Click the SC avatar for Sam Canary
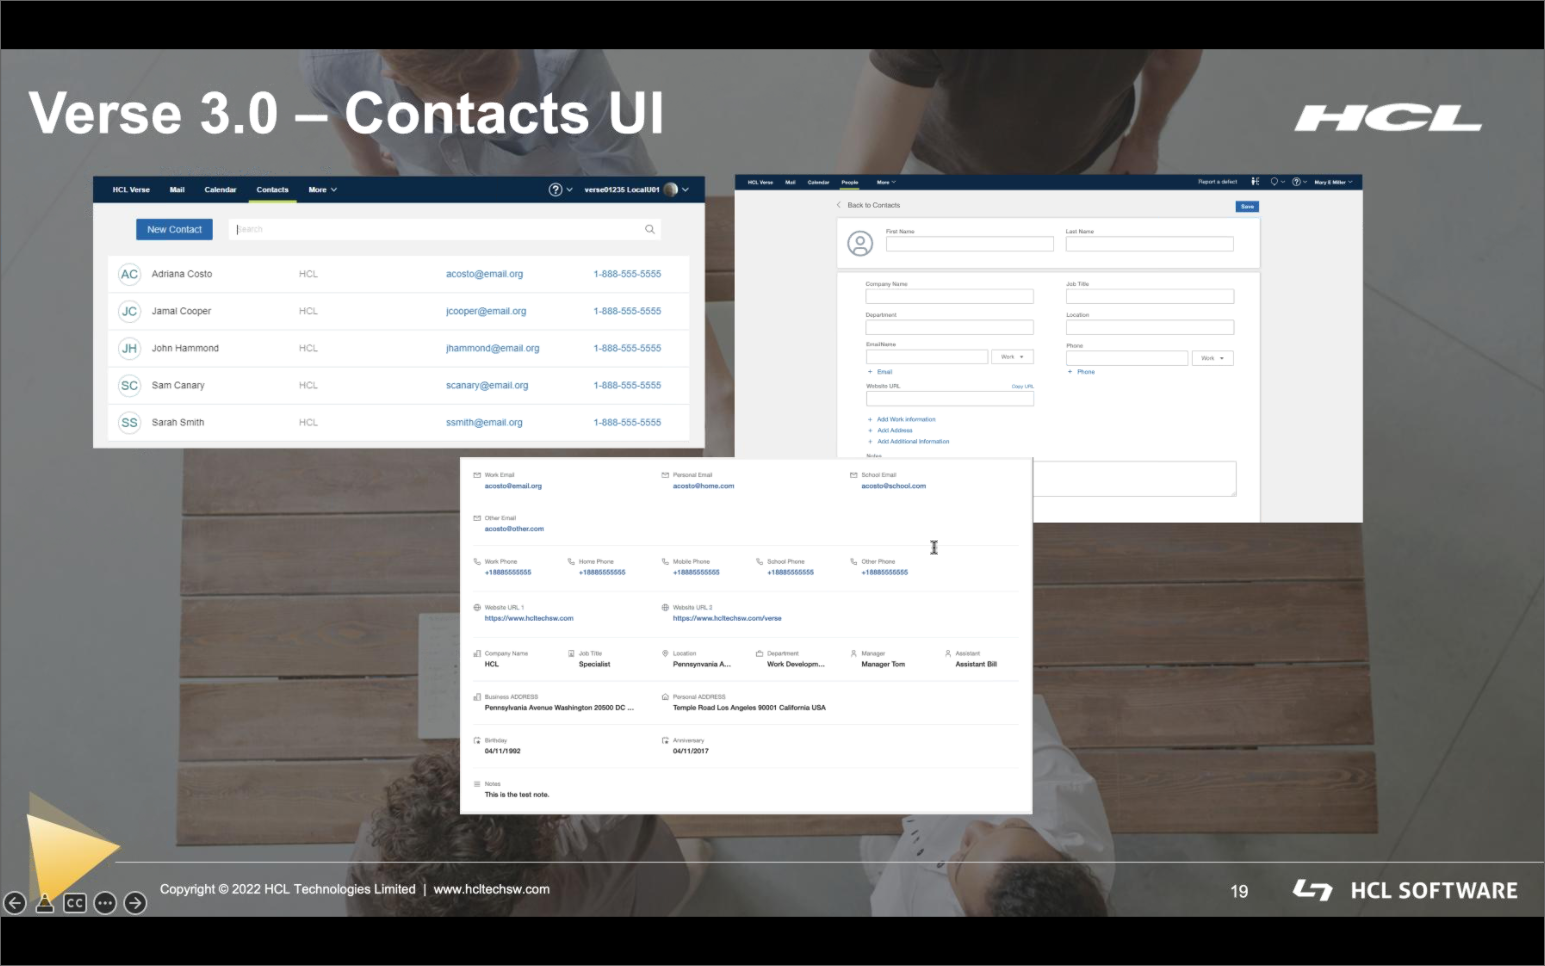The width and height of the screenshot is (1545, 966). click(x=129, y=385)
